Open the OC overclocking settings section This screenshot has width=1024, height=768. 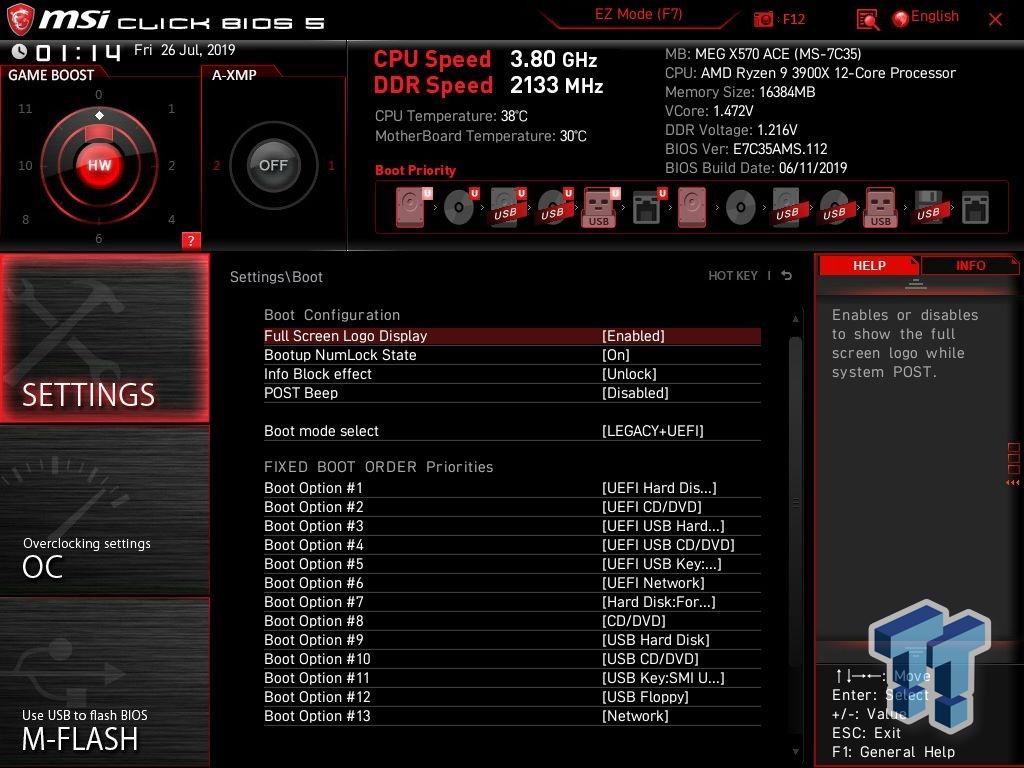pyautogui.click(x=104, y=510)
